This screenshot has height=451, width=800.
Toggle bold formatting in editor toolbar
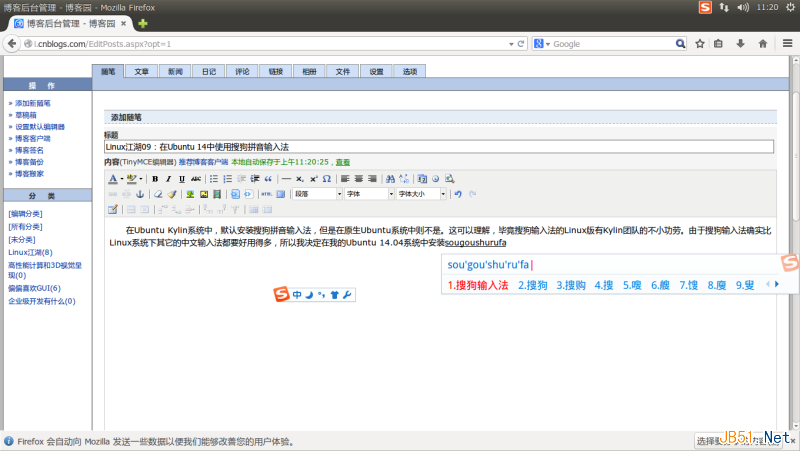(155, 179)
